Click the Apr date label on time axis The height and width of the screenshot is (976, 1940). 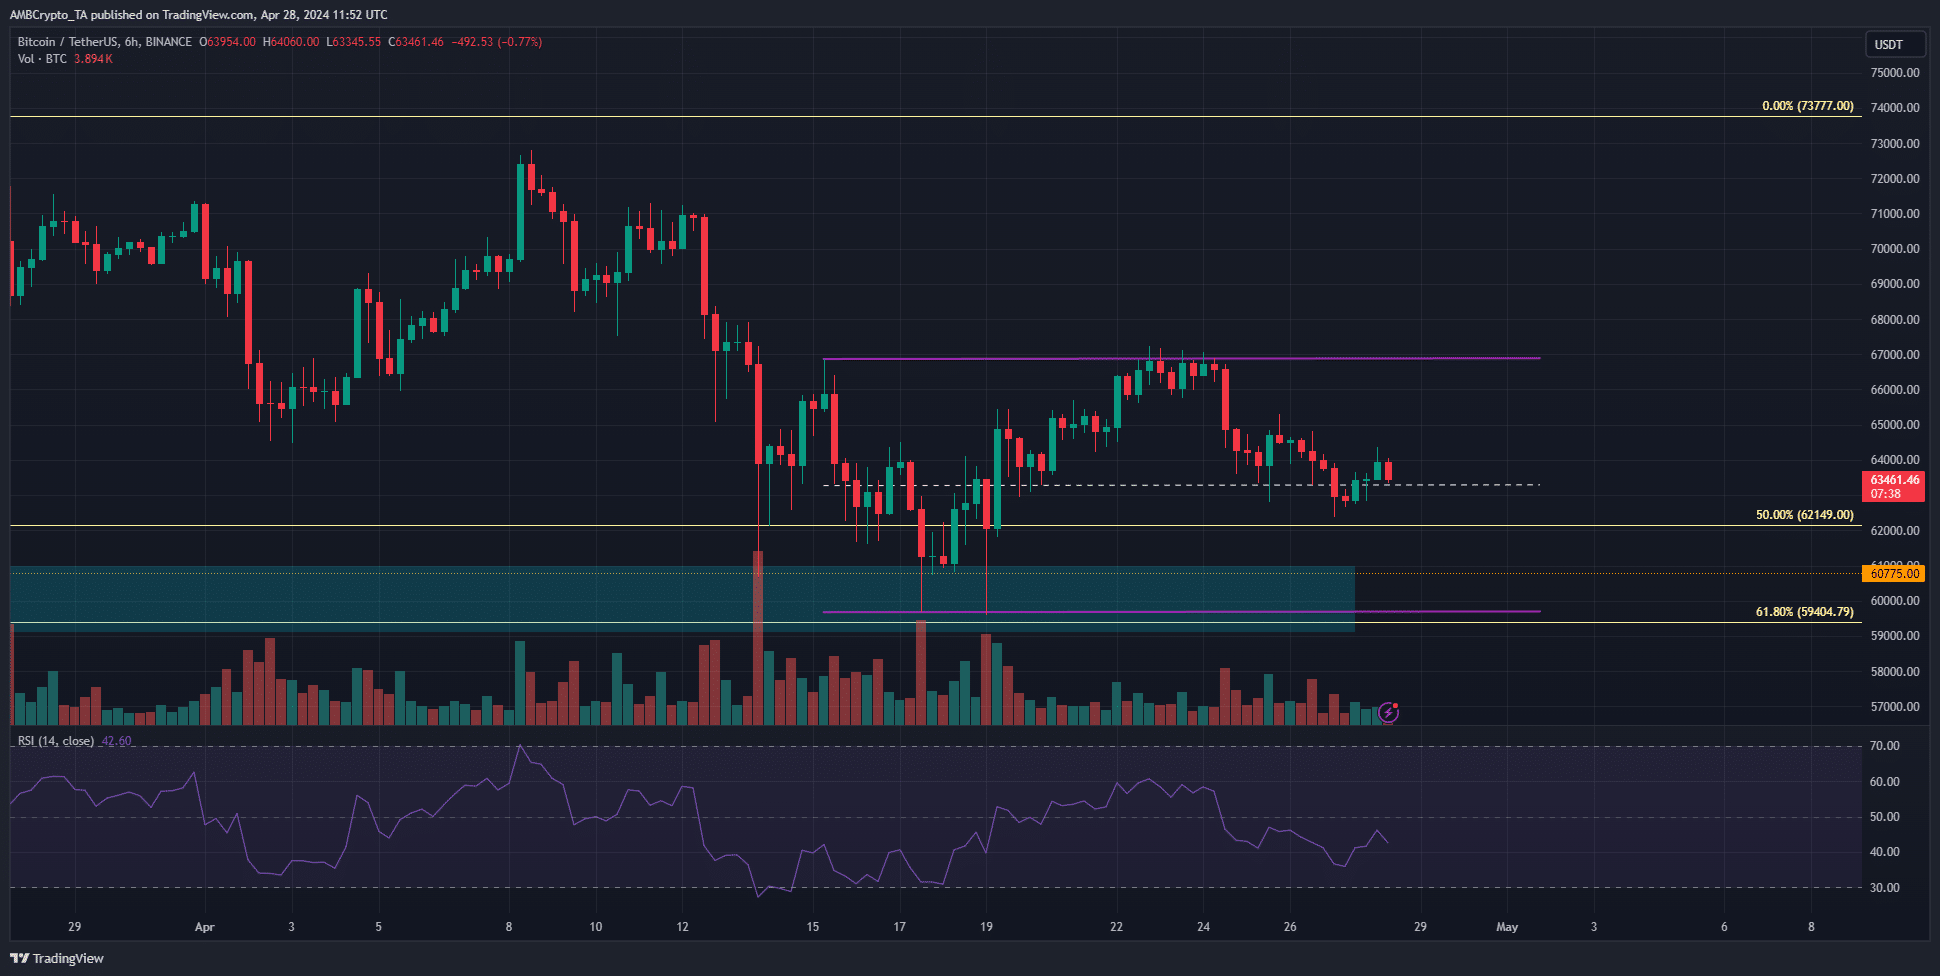204,927
